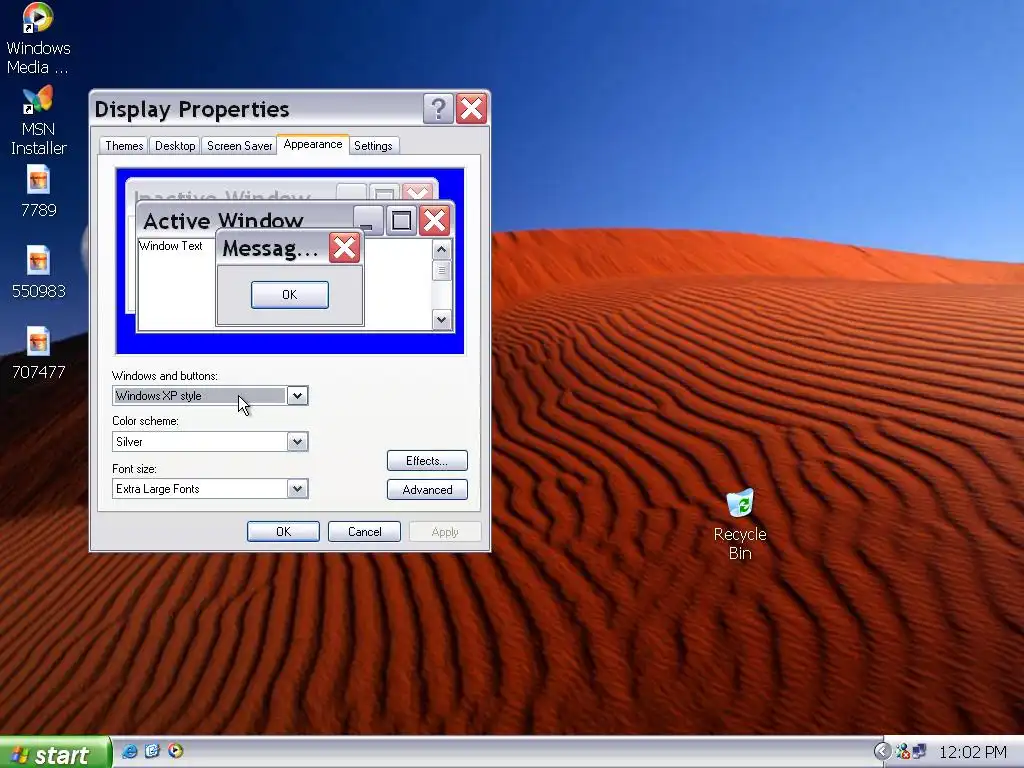Viewport: 1024px width, 768px height.
Task: Open the Effects dialog
Action: click(427, 460)
